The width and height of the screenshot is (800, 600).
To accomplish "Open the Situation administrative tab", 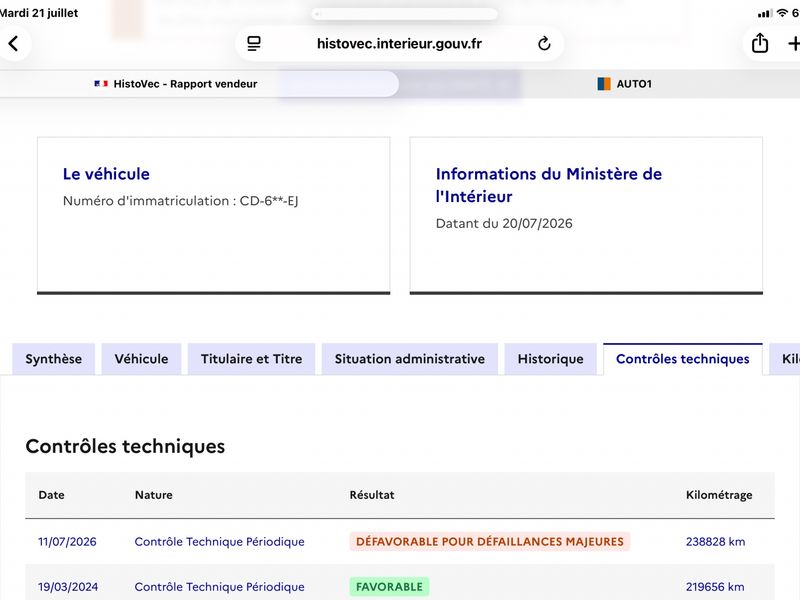I will click(410, 359).
